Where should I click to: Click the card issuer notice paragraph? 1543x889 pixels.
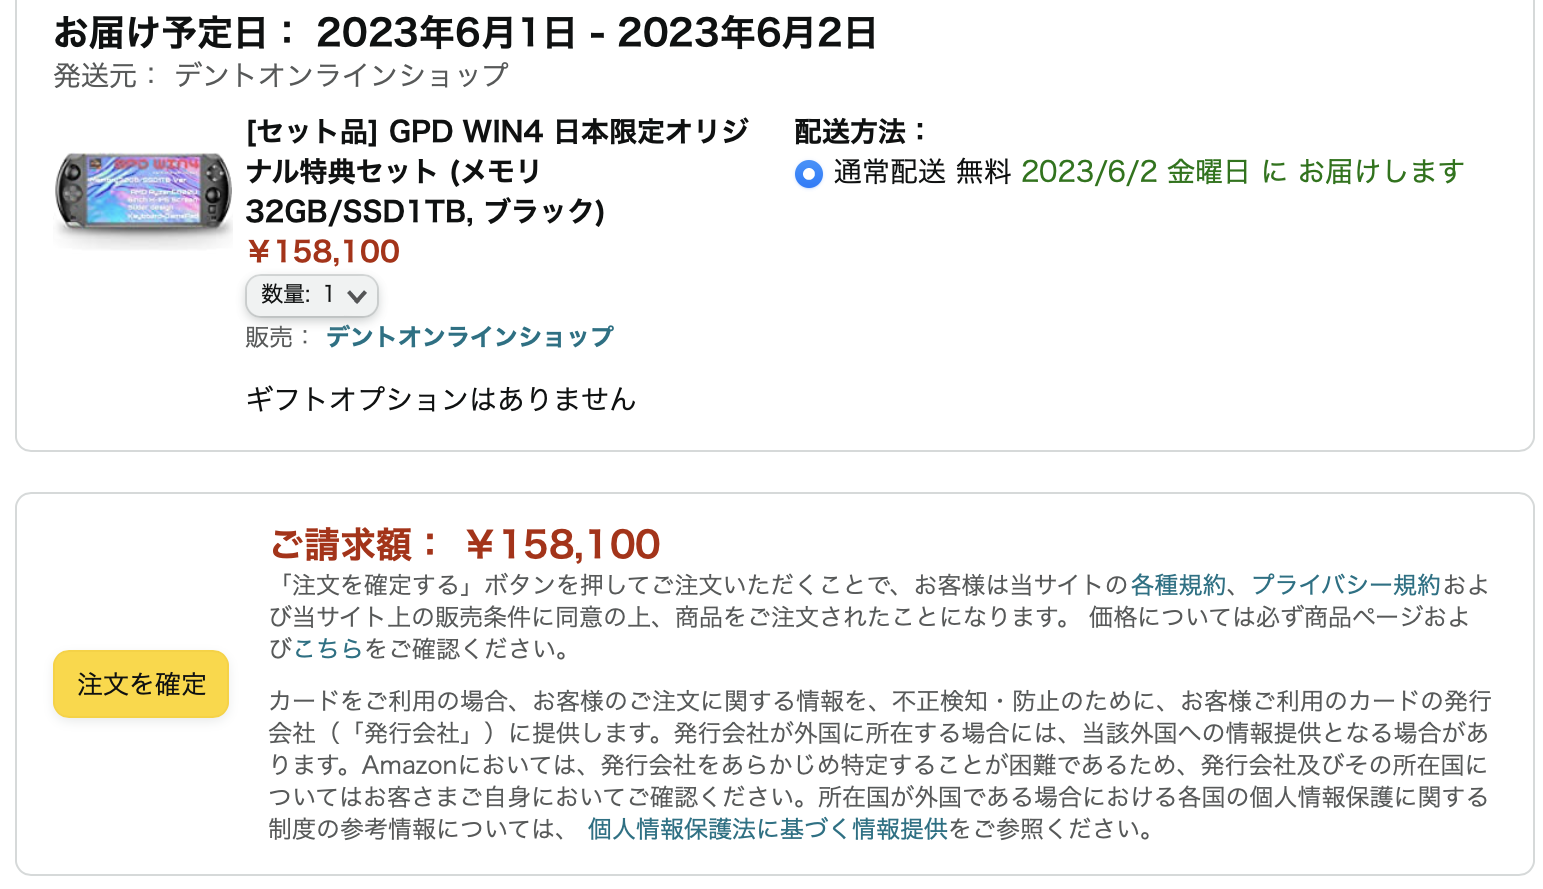[x=878, y=764]
